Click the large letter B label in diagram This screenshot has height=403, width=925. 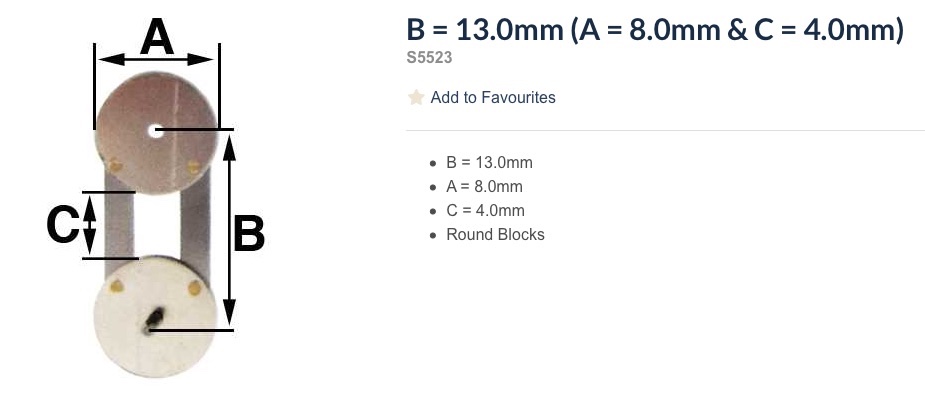(249, 234)
